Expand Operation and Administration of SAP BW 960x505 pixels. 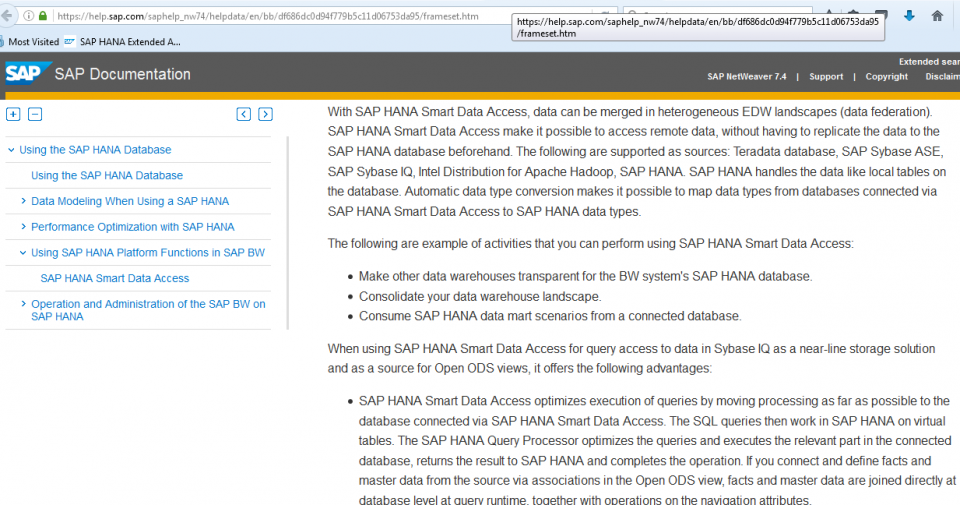coord(23,304)
